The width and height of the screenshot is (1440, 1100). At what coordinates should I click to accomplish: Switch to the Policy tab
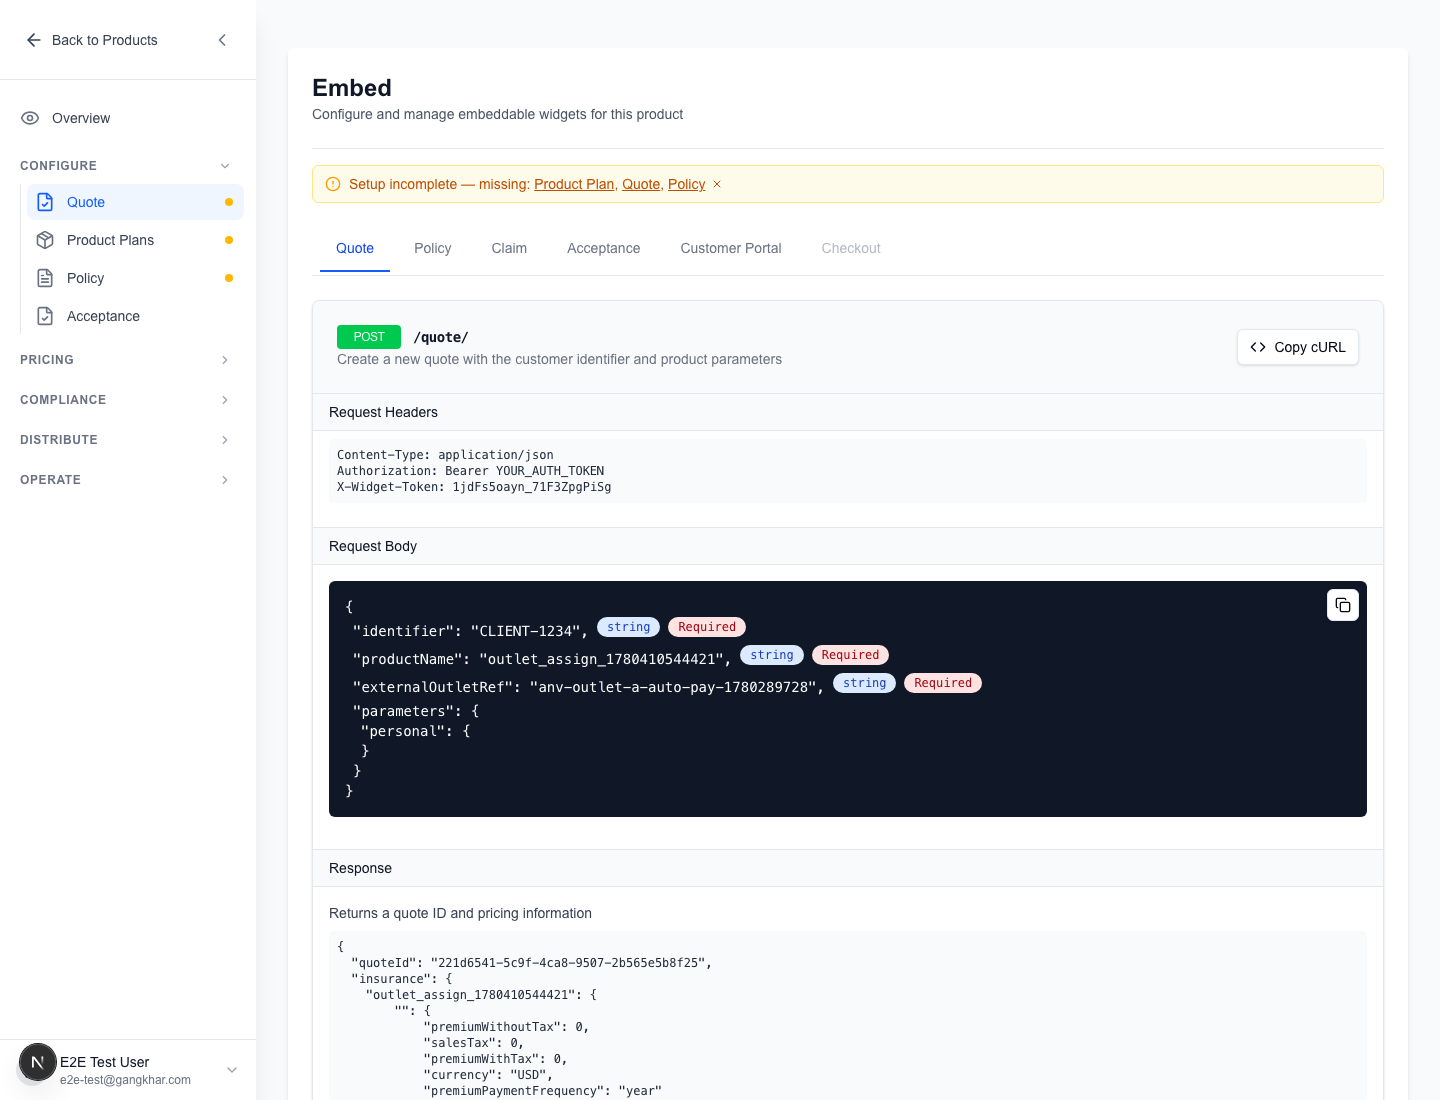433,248
